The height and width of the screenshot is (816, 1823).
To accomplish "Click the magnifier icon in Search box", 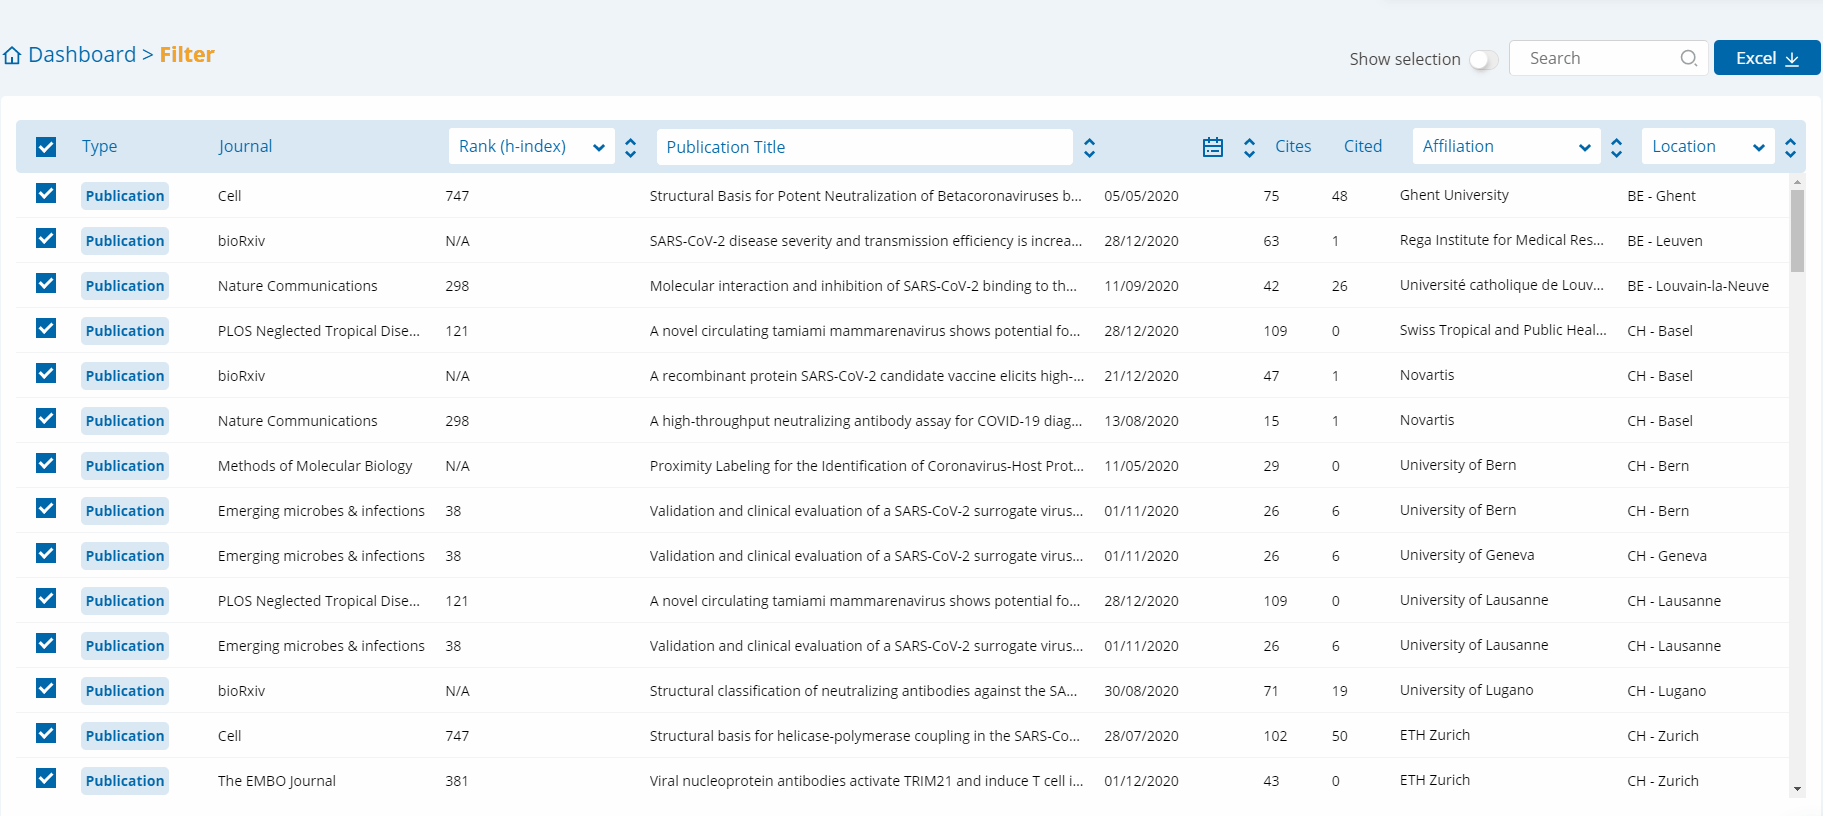I will 1688,58.
